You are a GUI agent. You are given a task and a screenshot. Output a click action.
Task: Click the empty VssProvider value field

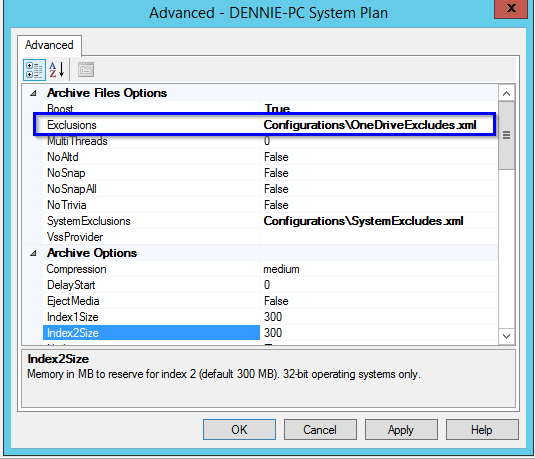pyautogui.click(x=379, y=237)
